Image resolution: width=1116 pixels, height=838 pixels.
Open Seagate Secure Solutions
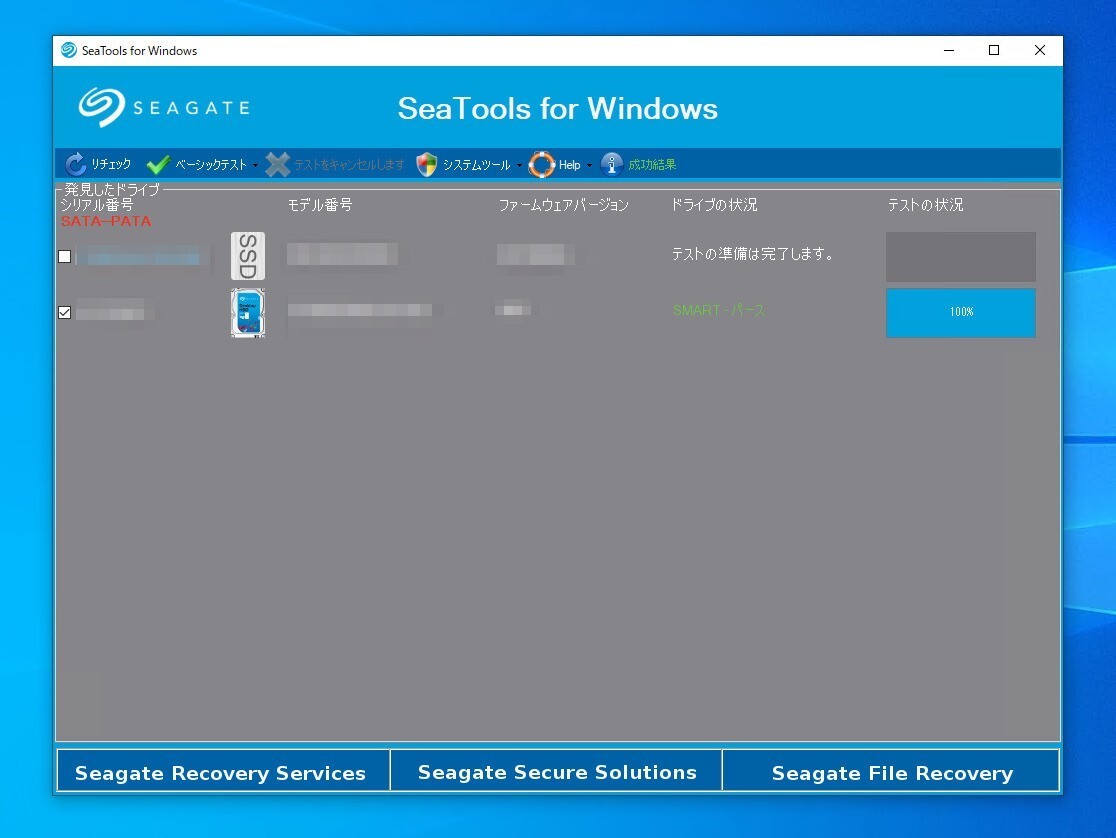coord(557,772)
